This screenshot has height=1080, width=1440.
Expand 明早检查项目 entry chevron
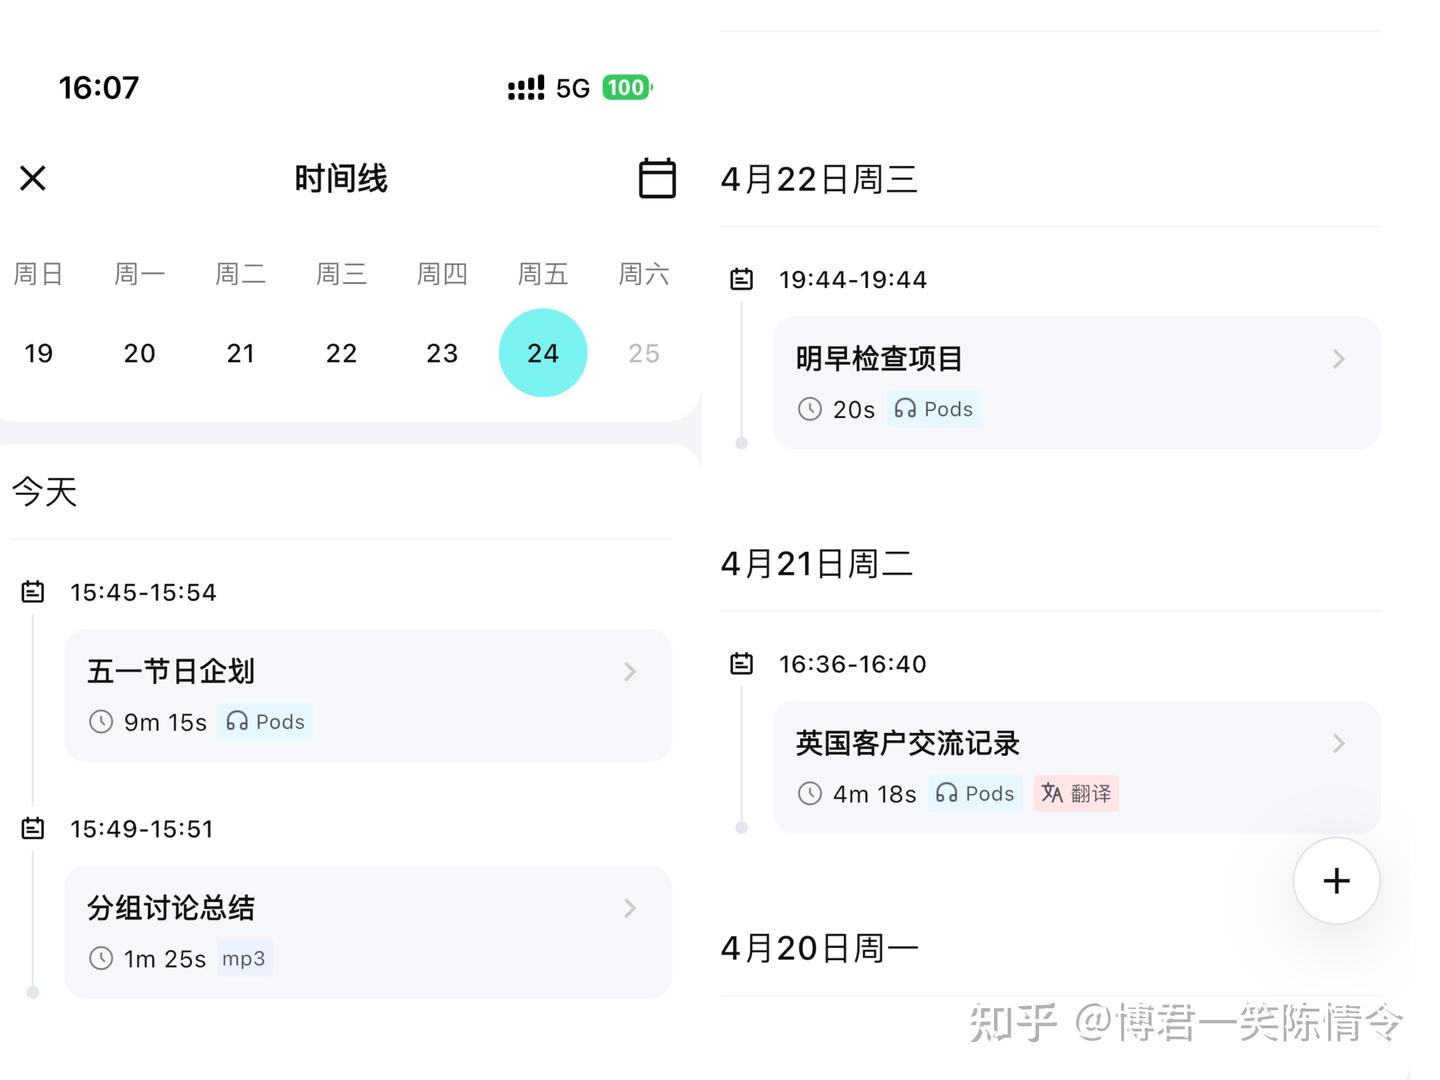click(1338, 359)
